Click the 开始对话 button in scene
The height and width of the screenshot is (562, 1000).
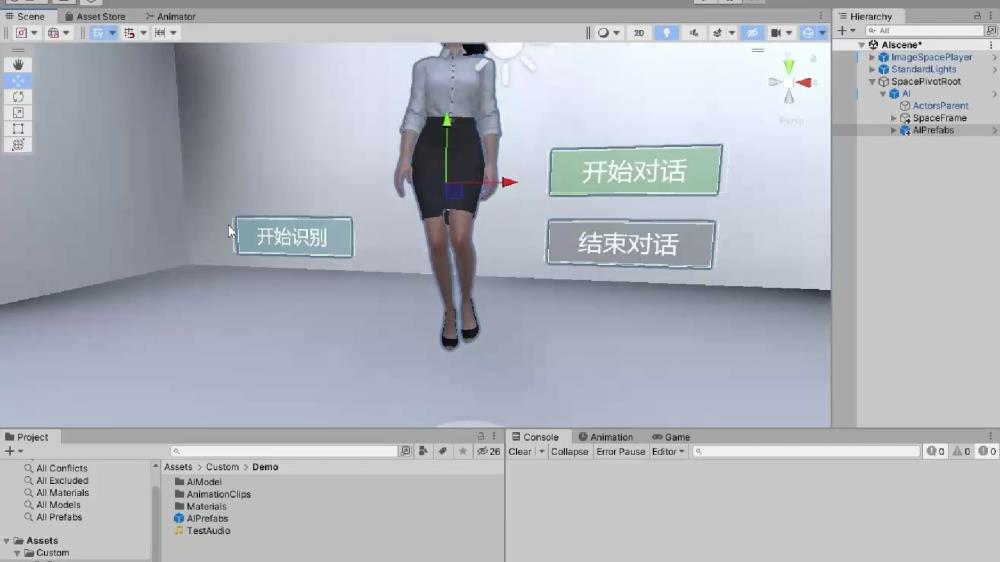point(635,171)
